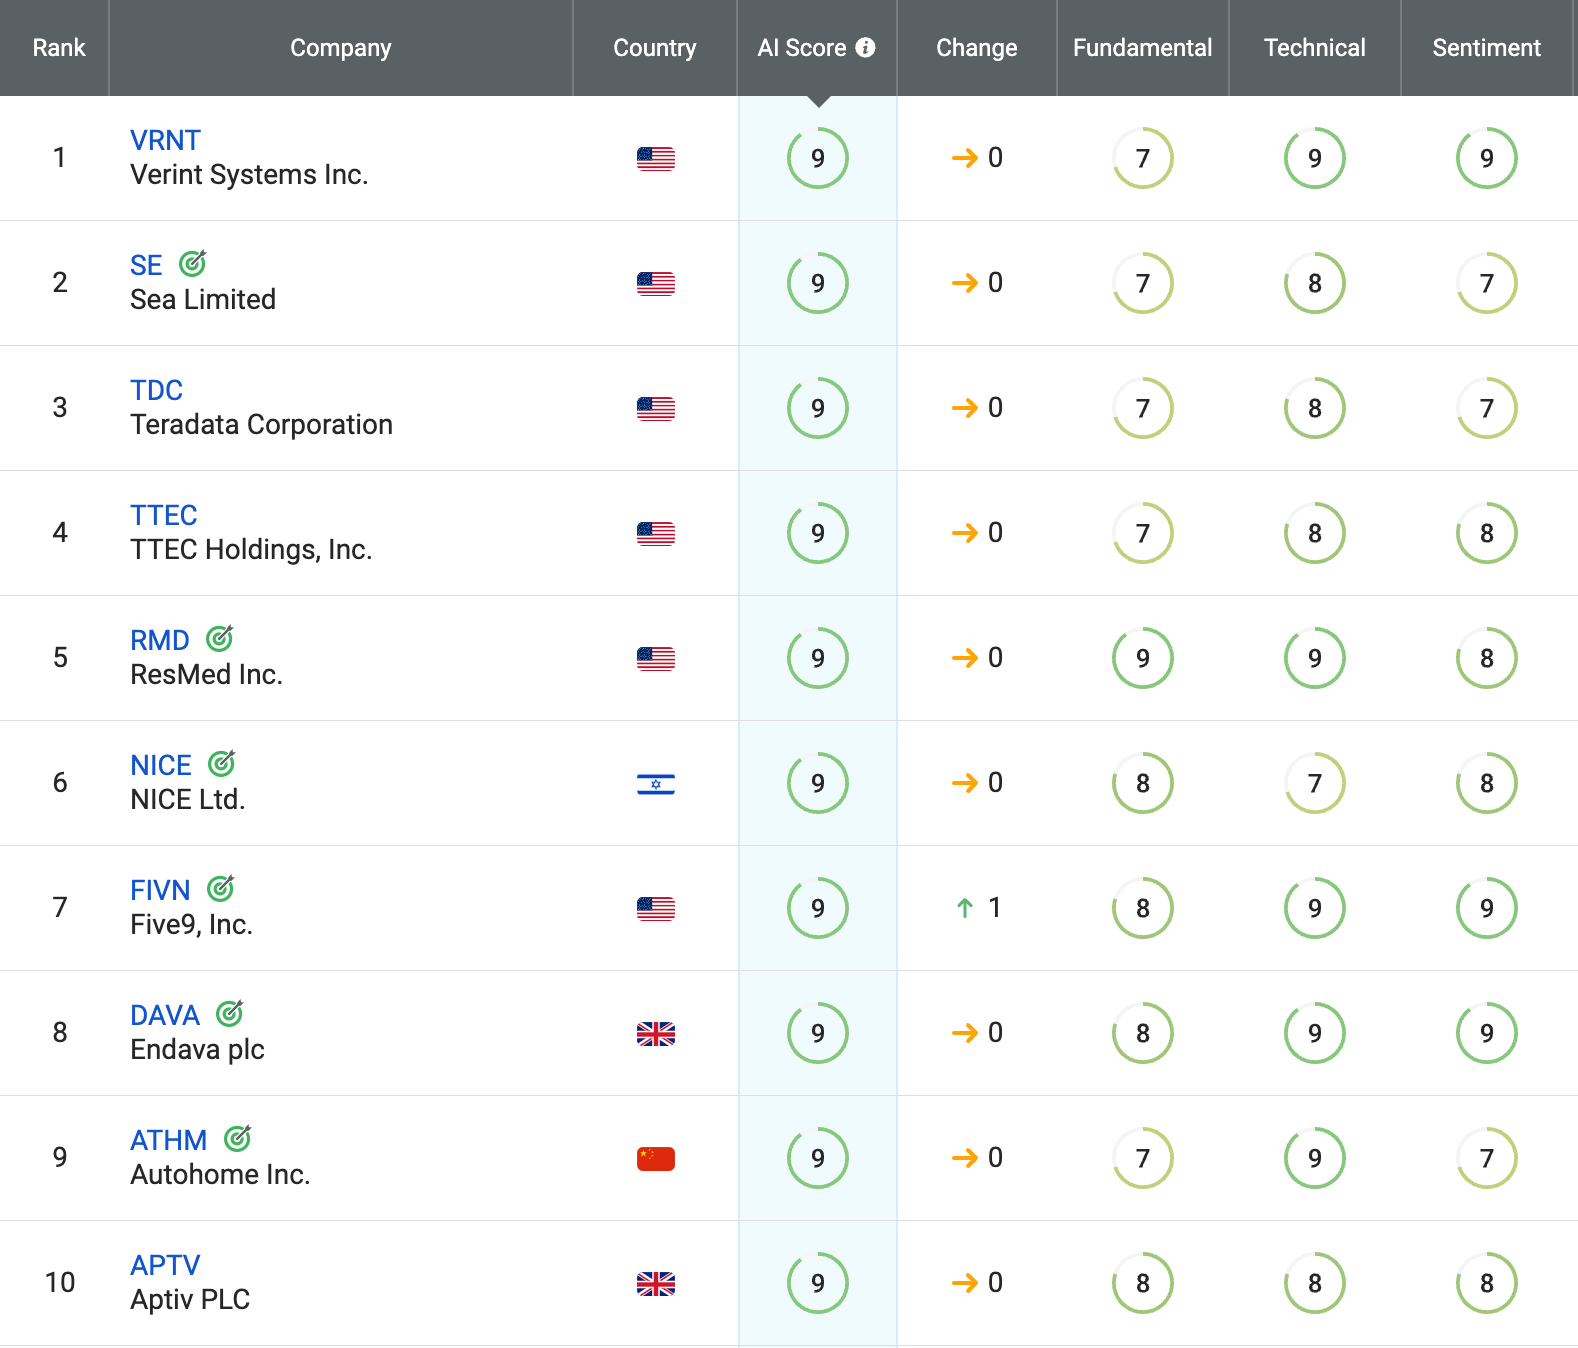Viewport: 1578px width, 1348px height.
Task: Sort by the Sentiment column header
Action: (1487, 47)
